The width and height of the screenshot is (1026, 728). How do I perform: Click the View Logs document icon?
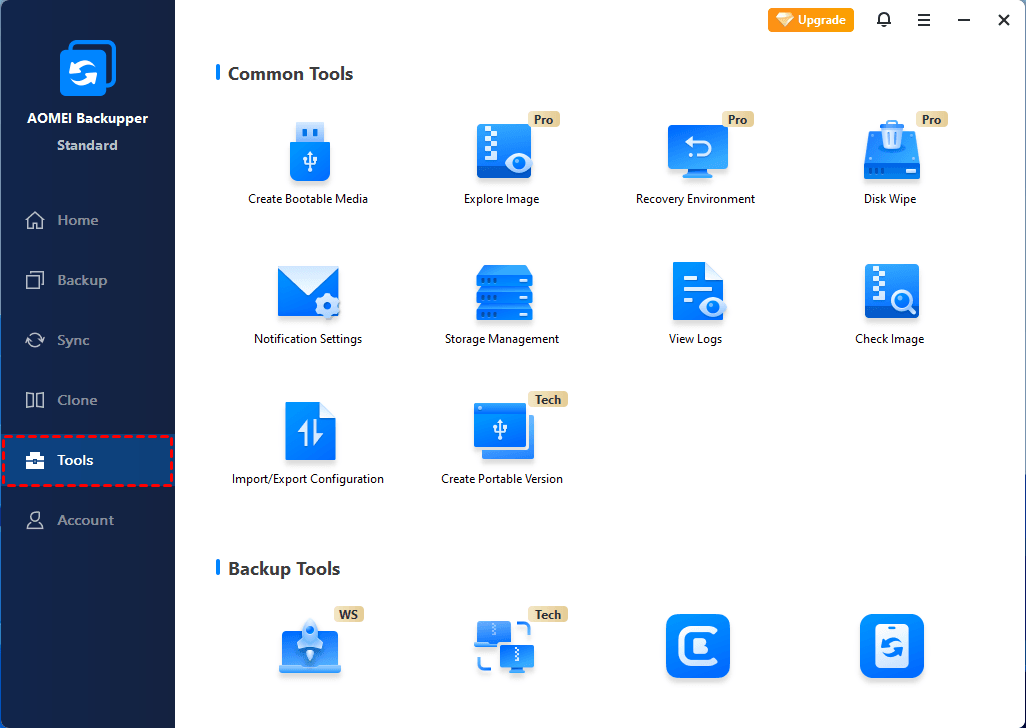click(x=698, y=291)
